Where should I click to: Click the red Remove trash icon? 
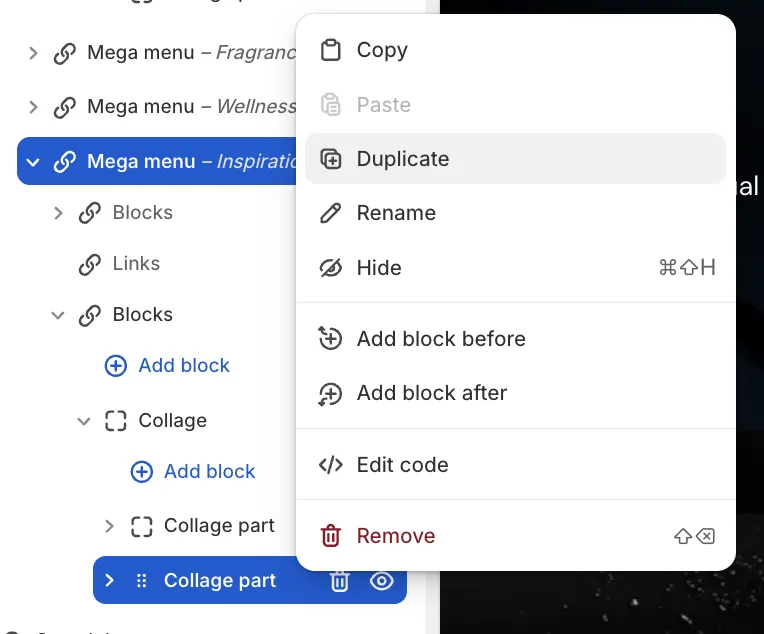point(330,536)
